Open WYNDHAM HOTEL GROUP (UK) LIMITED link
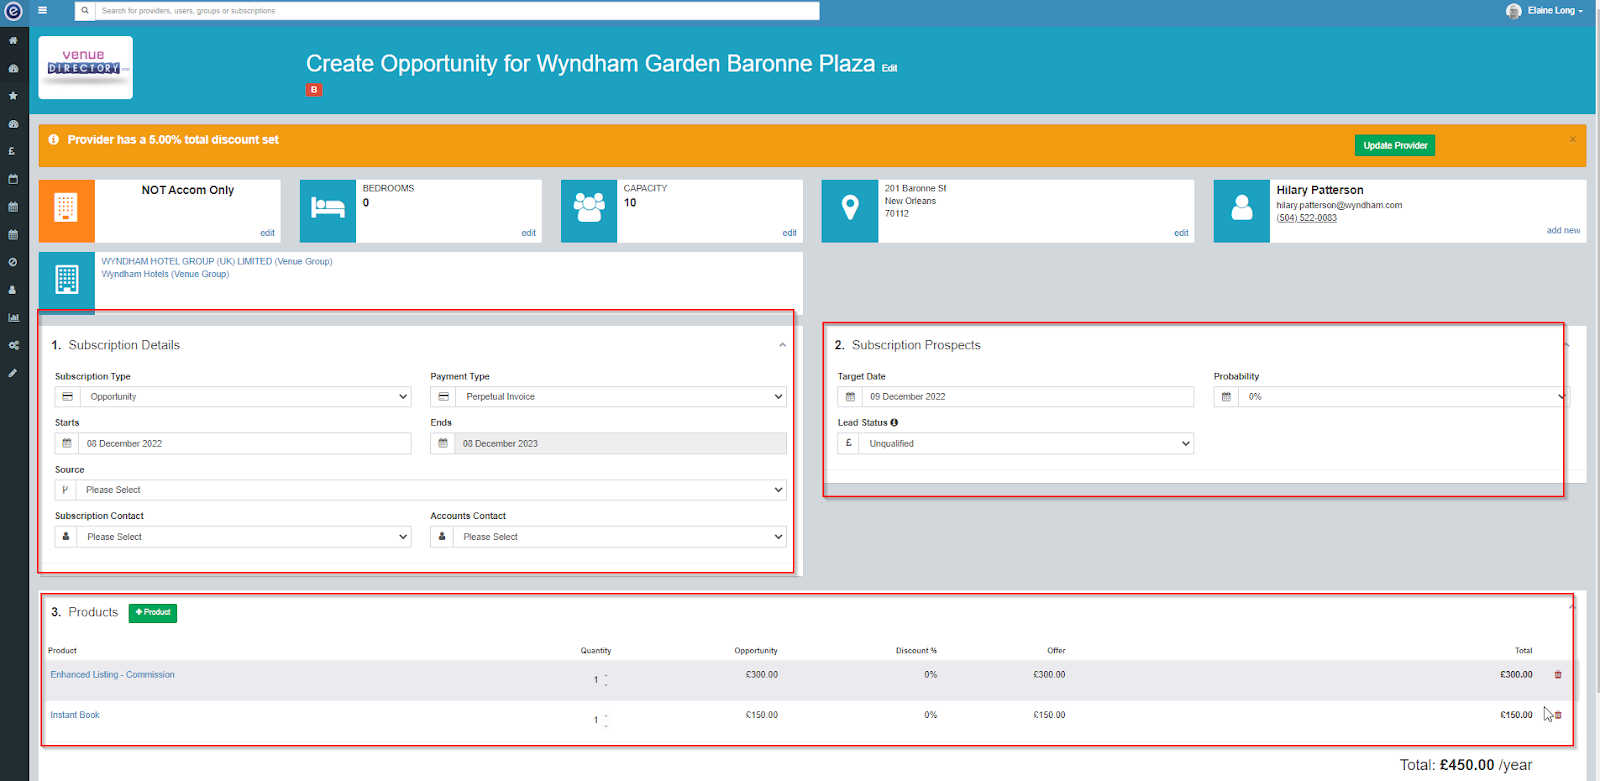This screenshot has width=1600, height=781. click(x=217, y=262)
